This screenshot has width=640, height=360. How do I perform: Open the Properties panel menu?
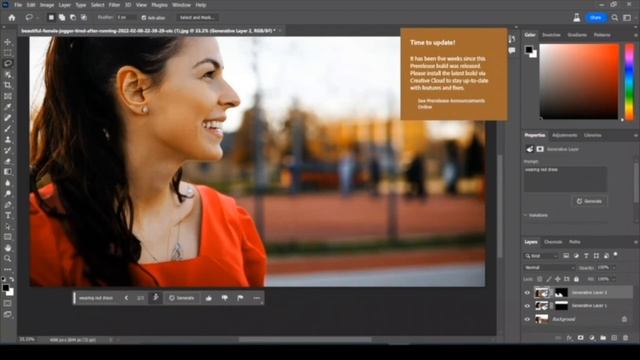[x=636, y=135]
